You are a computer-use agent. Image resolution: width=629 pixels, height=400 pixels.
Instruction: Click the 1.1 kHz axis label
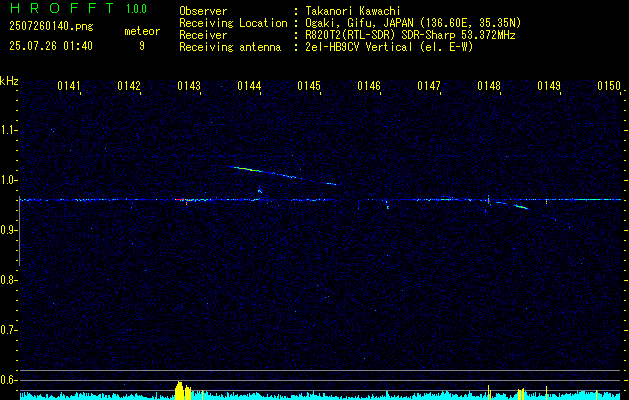click(8, 130)
